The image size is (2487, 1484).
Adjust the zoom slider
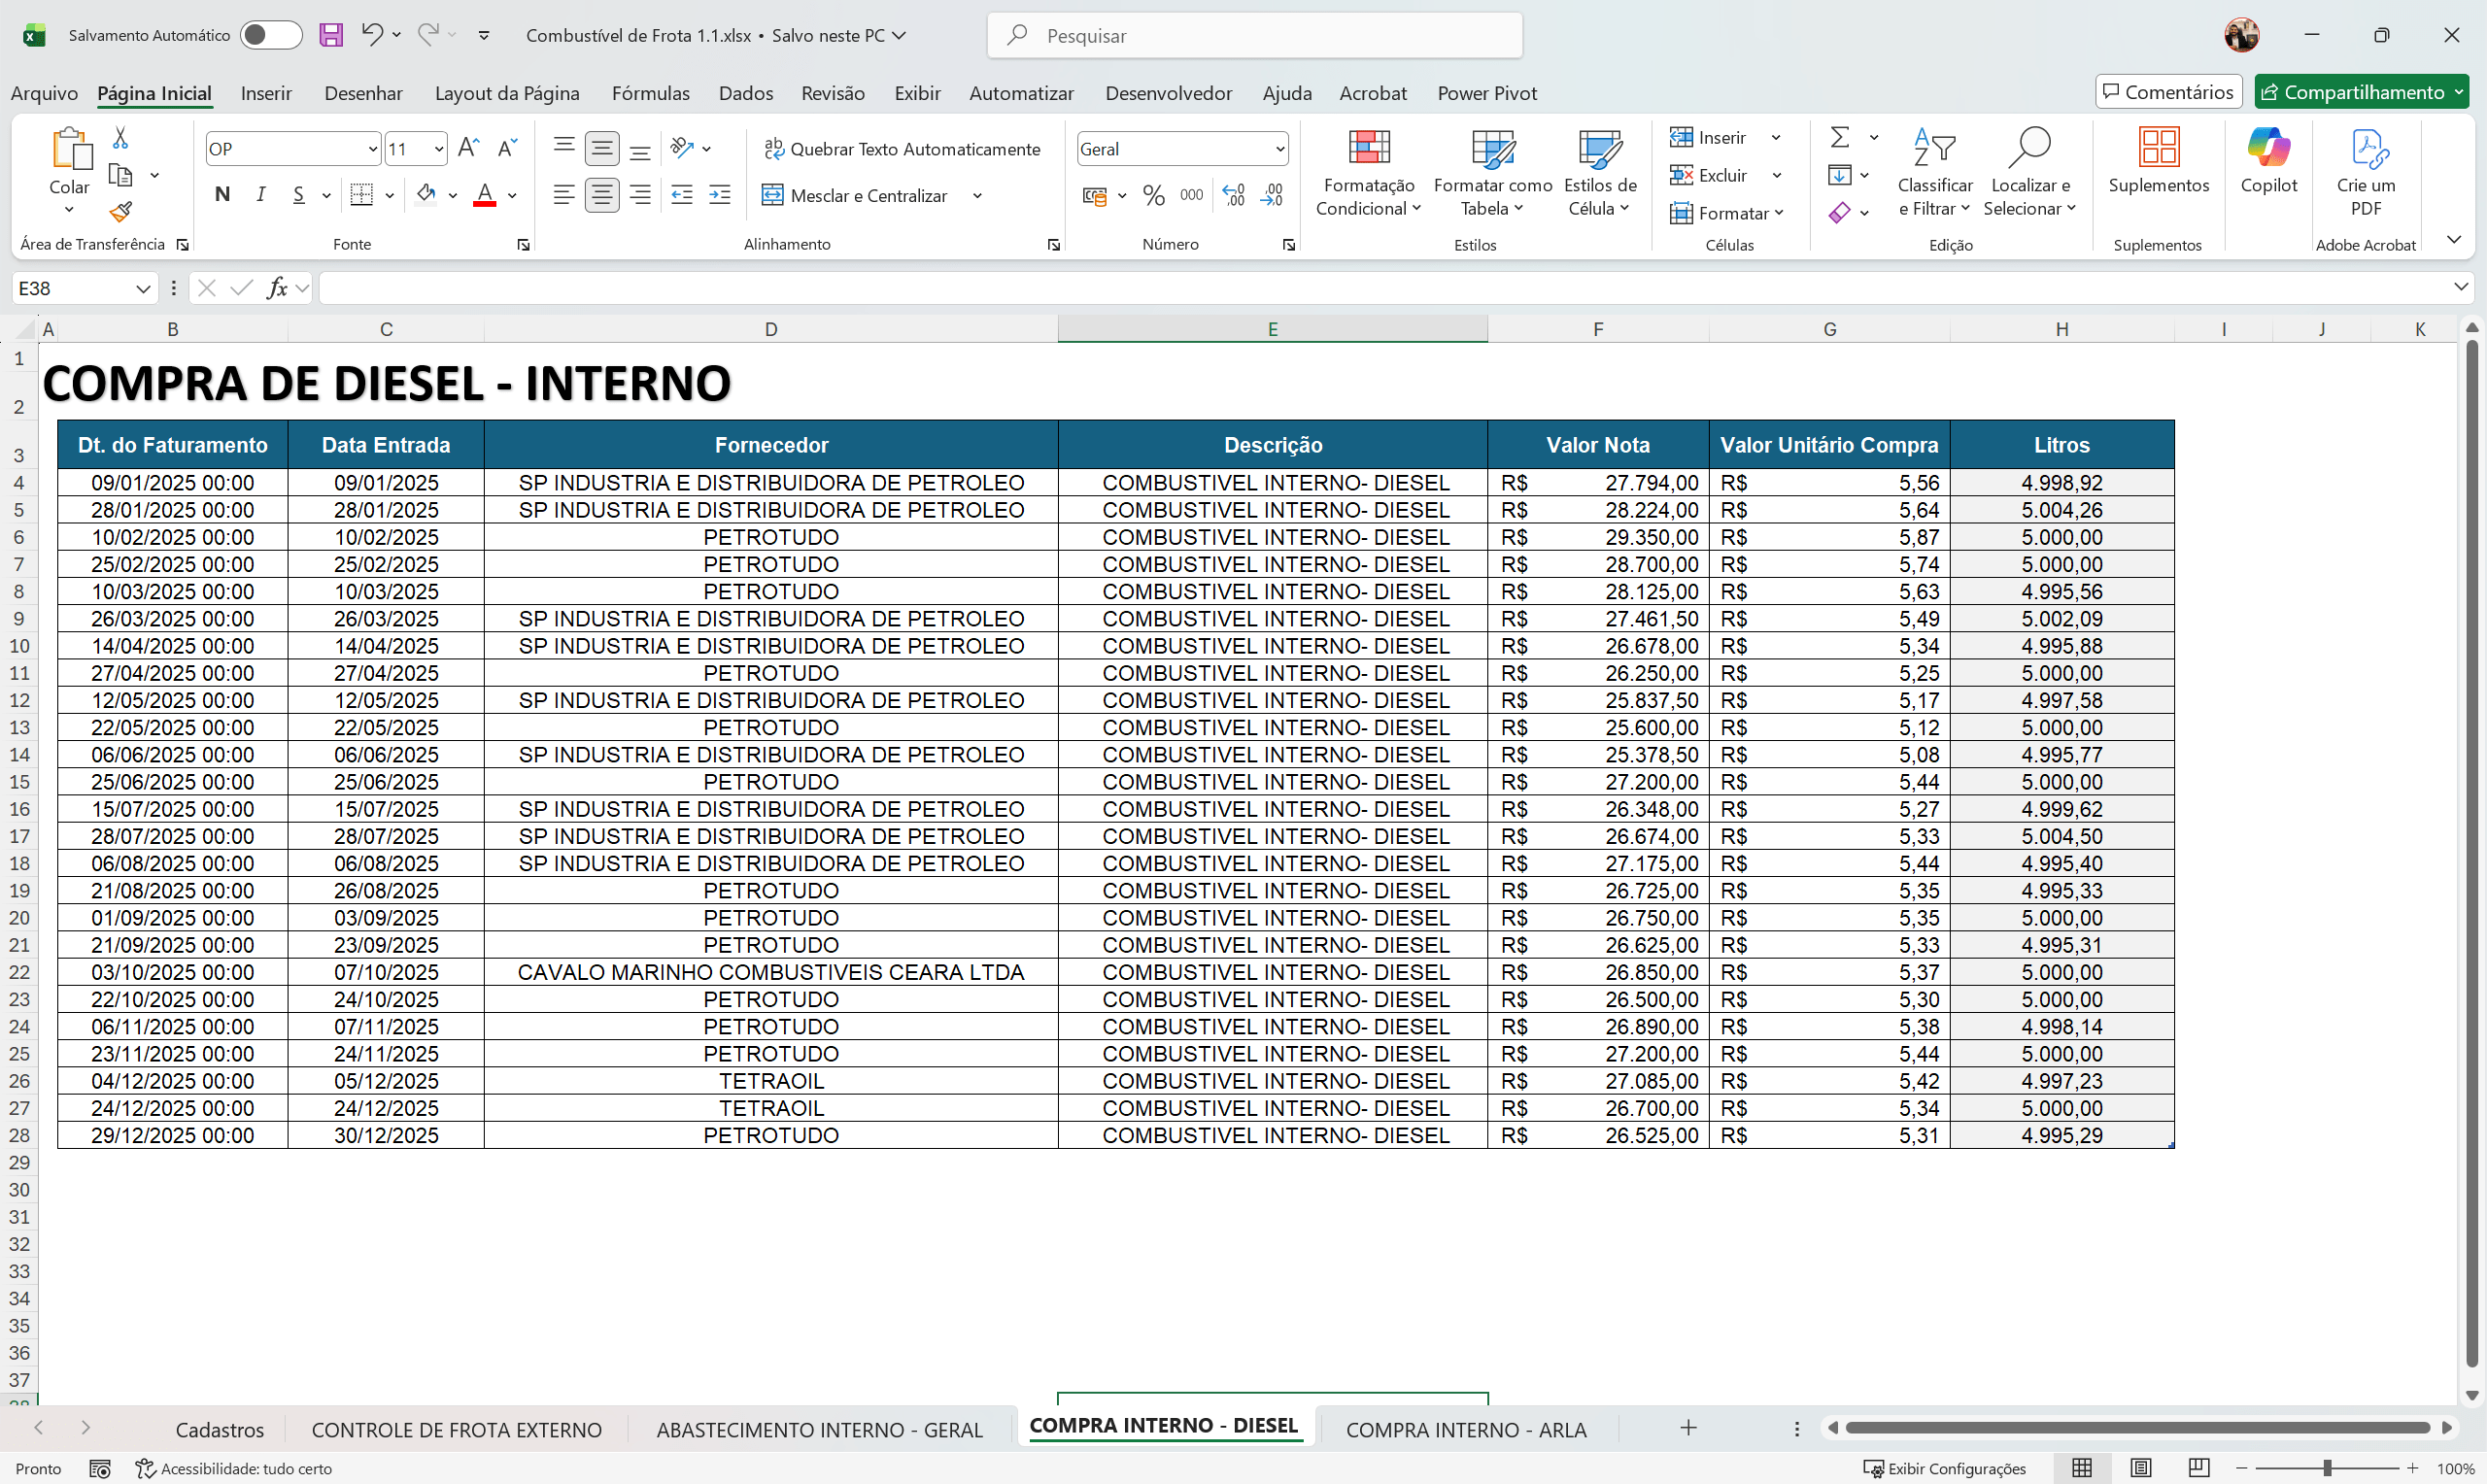point(2327,1468)
